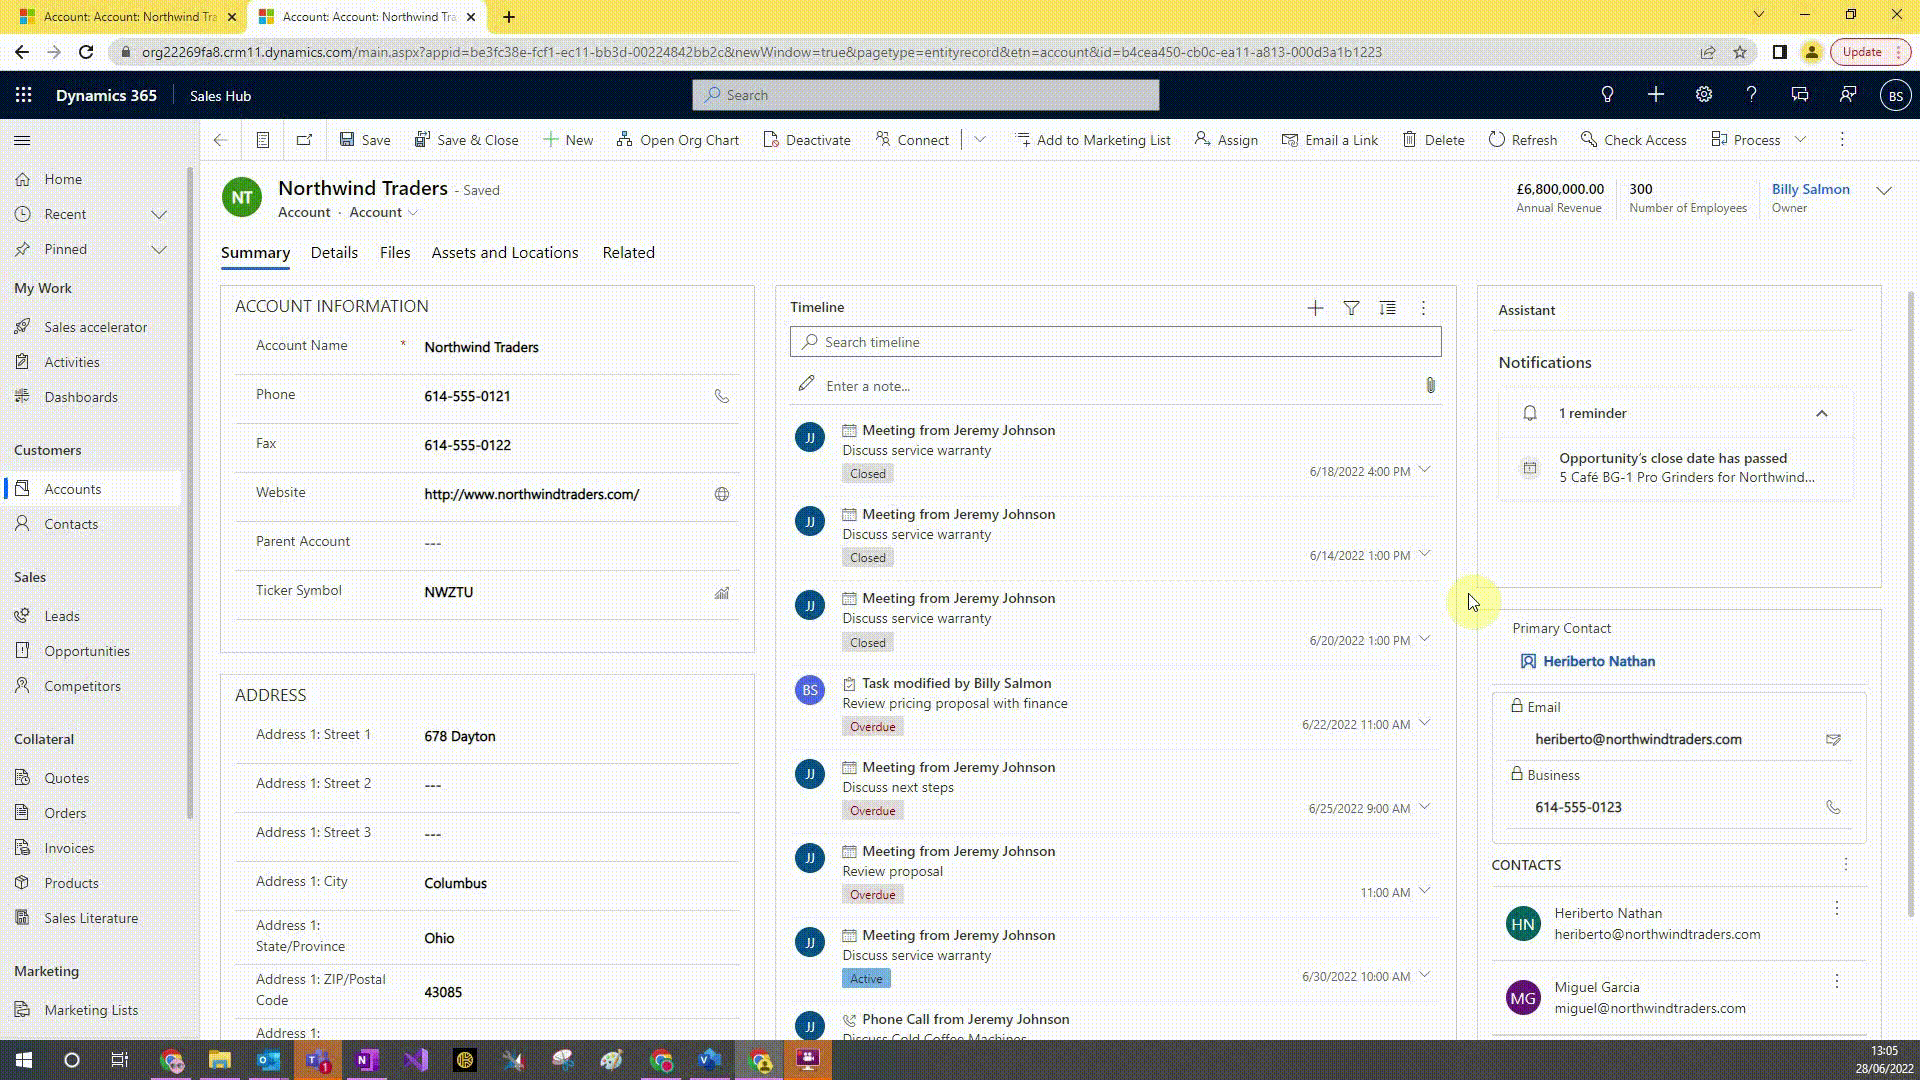Open the Account form selector dropdown
The width and height of the screenshot is (1920, 1080).
click(x=384, y=212)
